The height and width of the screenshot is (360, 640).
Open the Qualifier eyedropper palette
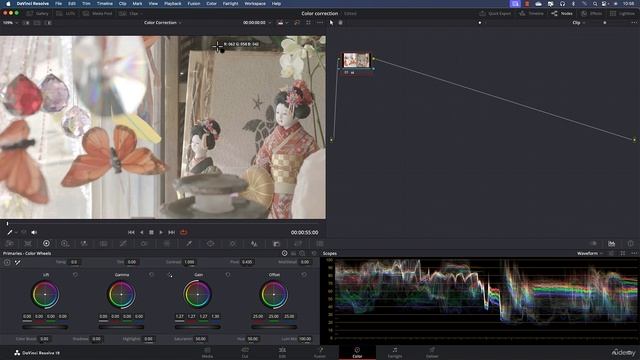[x=189, y=244]
